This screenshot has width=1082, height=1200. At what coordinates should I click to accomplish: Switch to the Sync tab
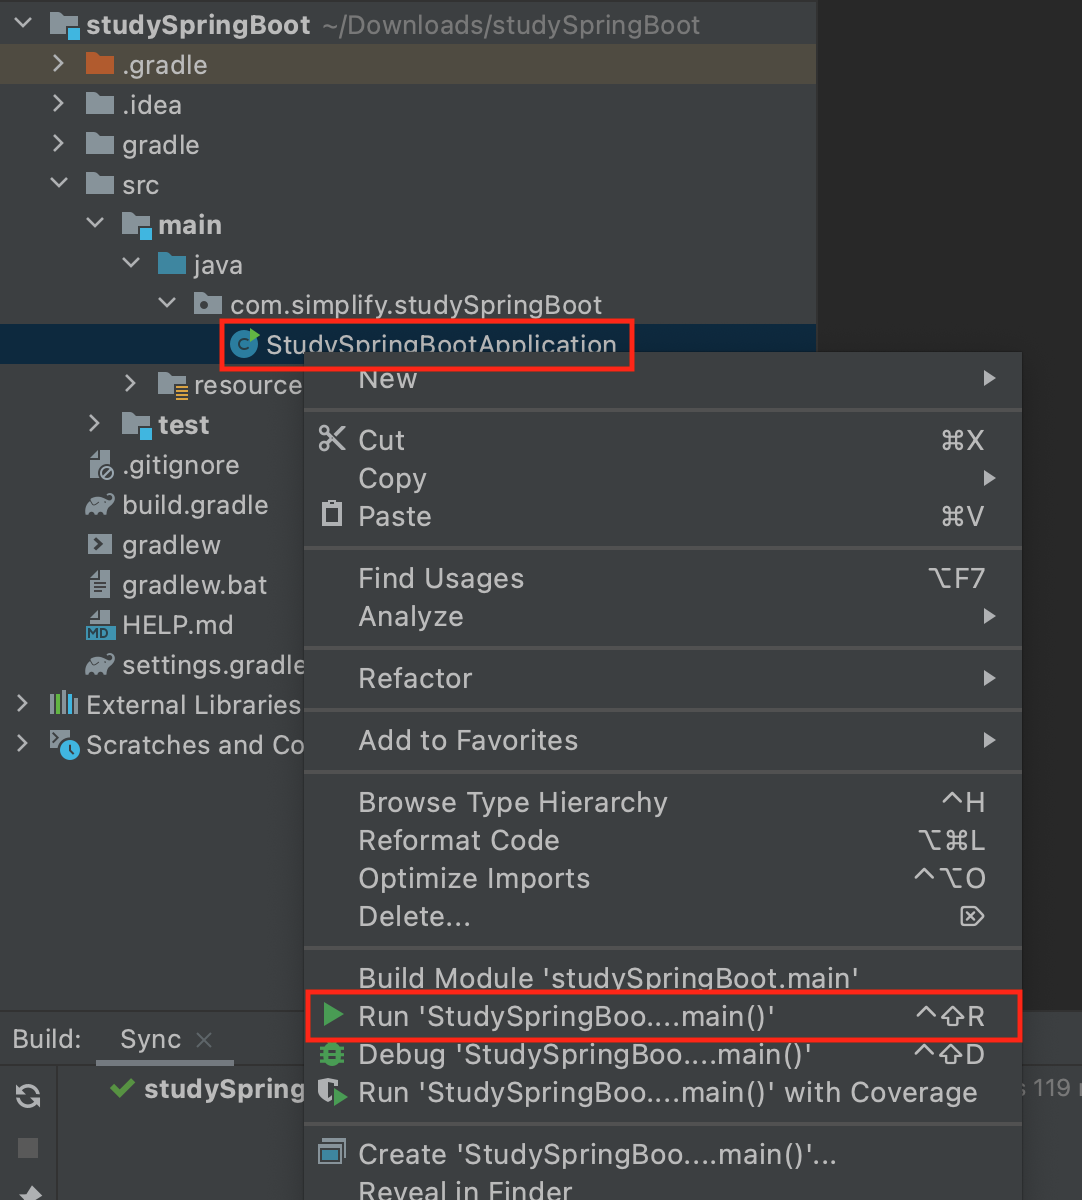pyautogui.click(x=150, y=1040)
